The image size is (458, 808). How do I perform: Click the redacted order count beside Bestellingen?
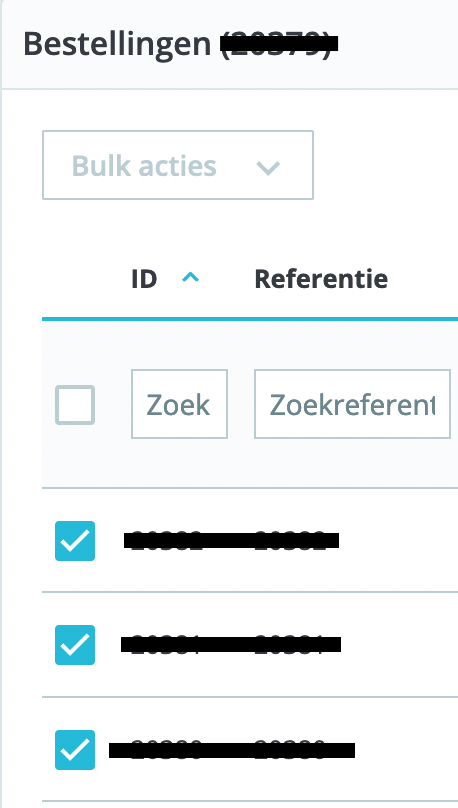click(x=279, y=44)
